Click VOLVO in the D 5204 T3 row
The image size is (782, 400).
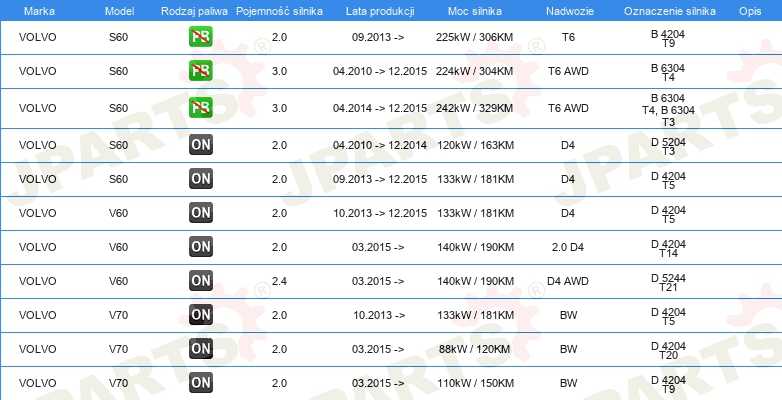pos(38,145)
